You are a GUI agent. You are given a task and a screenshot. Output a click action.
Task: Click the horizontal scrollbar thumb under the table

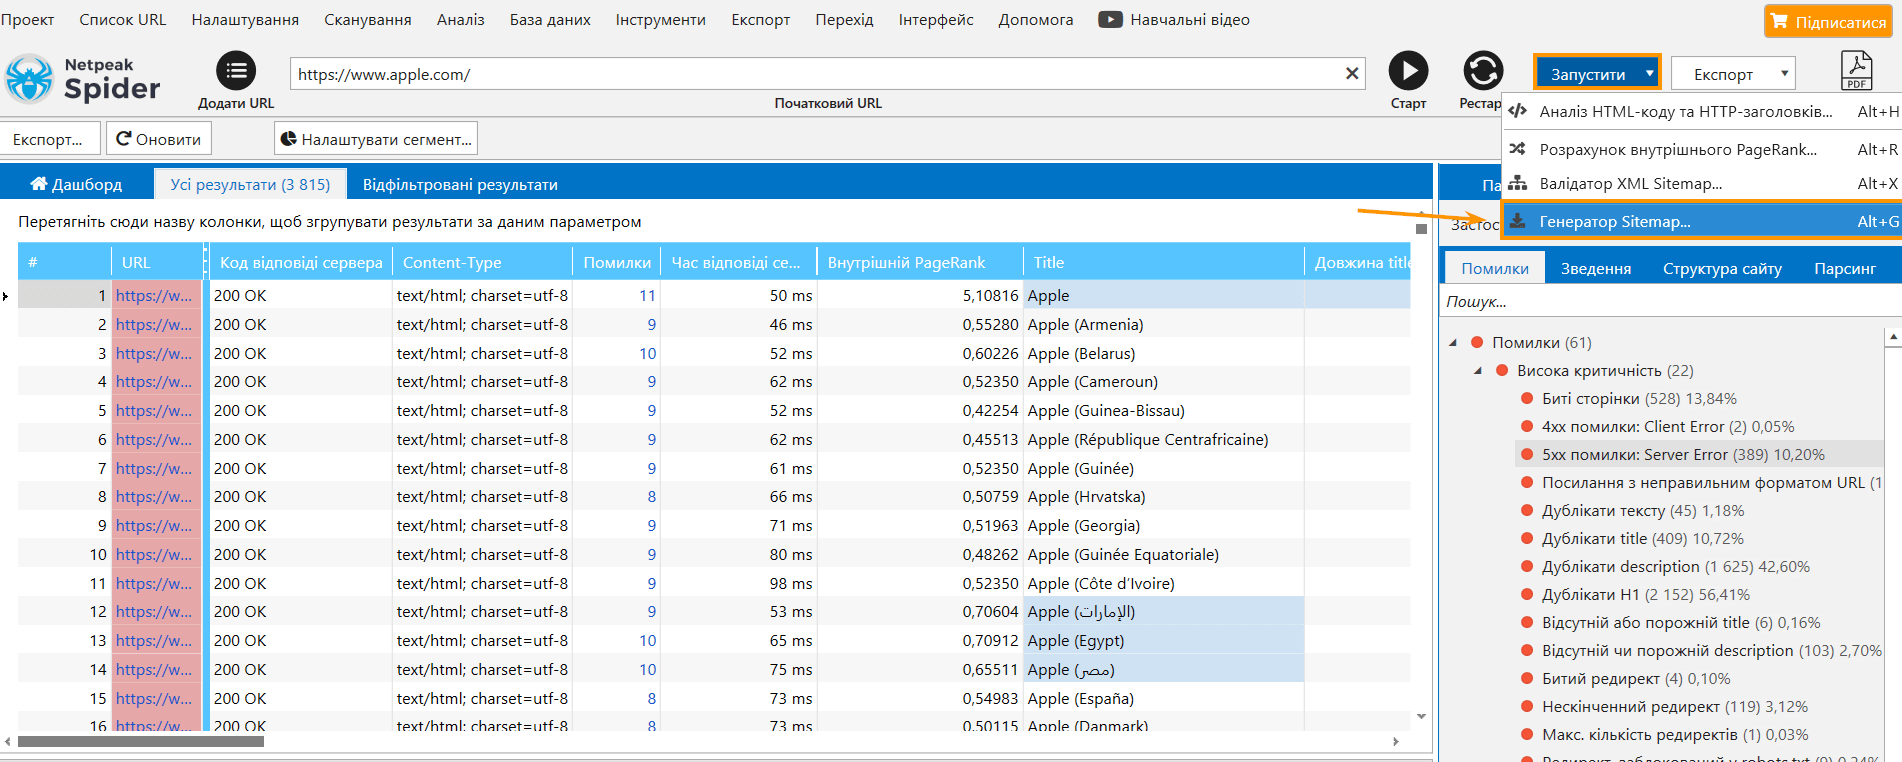(x=141, y=741)
